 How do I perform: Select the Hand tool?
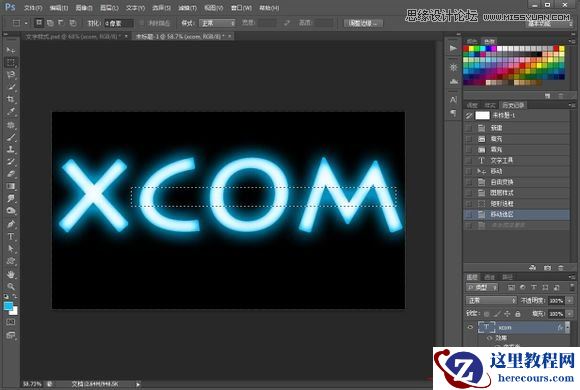(x=10, y=274)
